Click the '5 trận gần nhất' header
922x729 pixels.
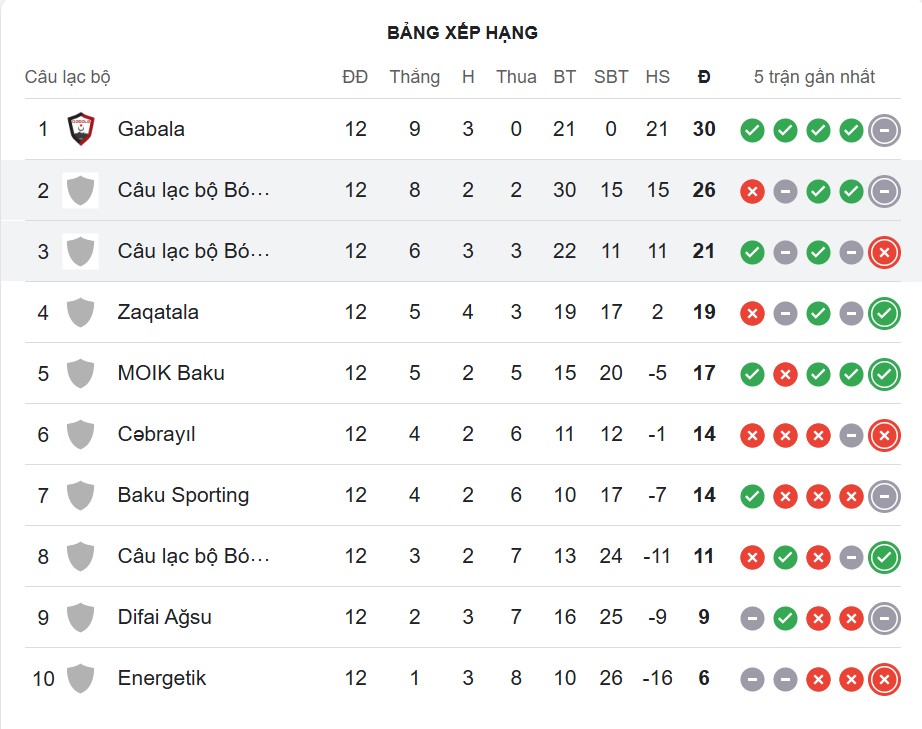(x=814, y=77)
